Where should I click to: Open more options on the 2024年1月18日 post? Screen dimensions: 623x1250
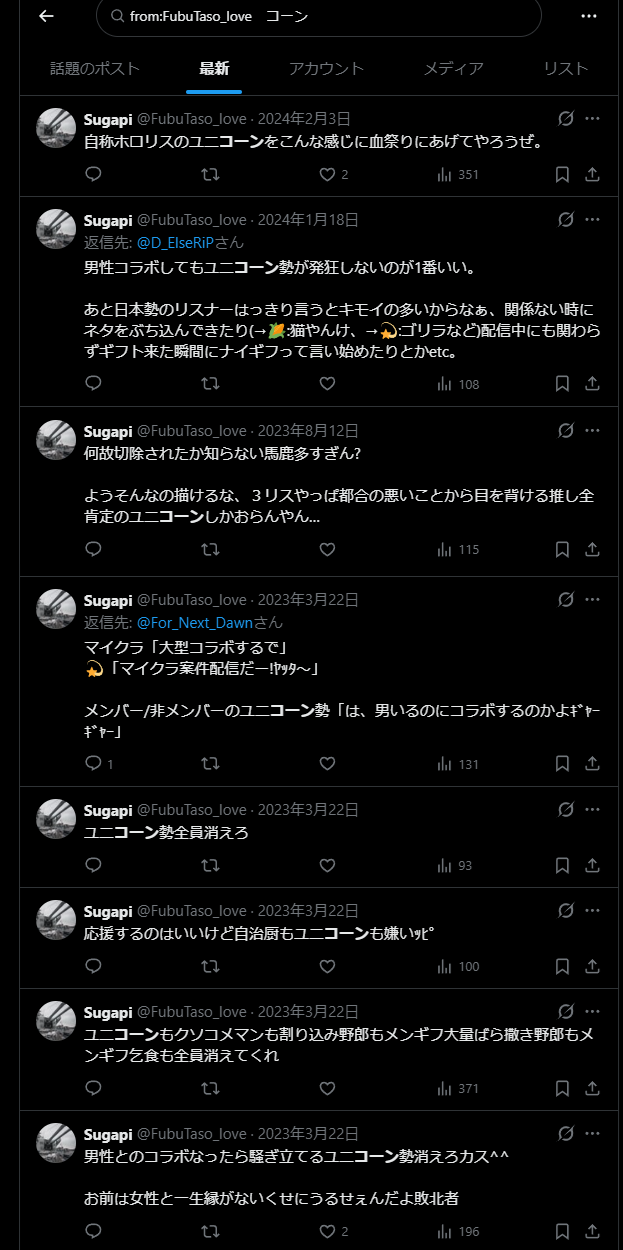pyautogui.click(x=592, y=219)
